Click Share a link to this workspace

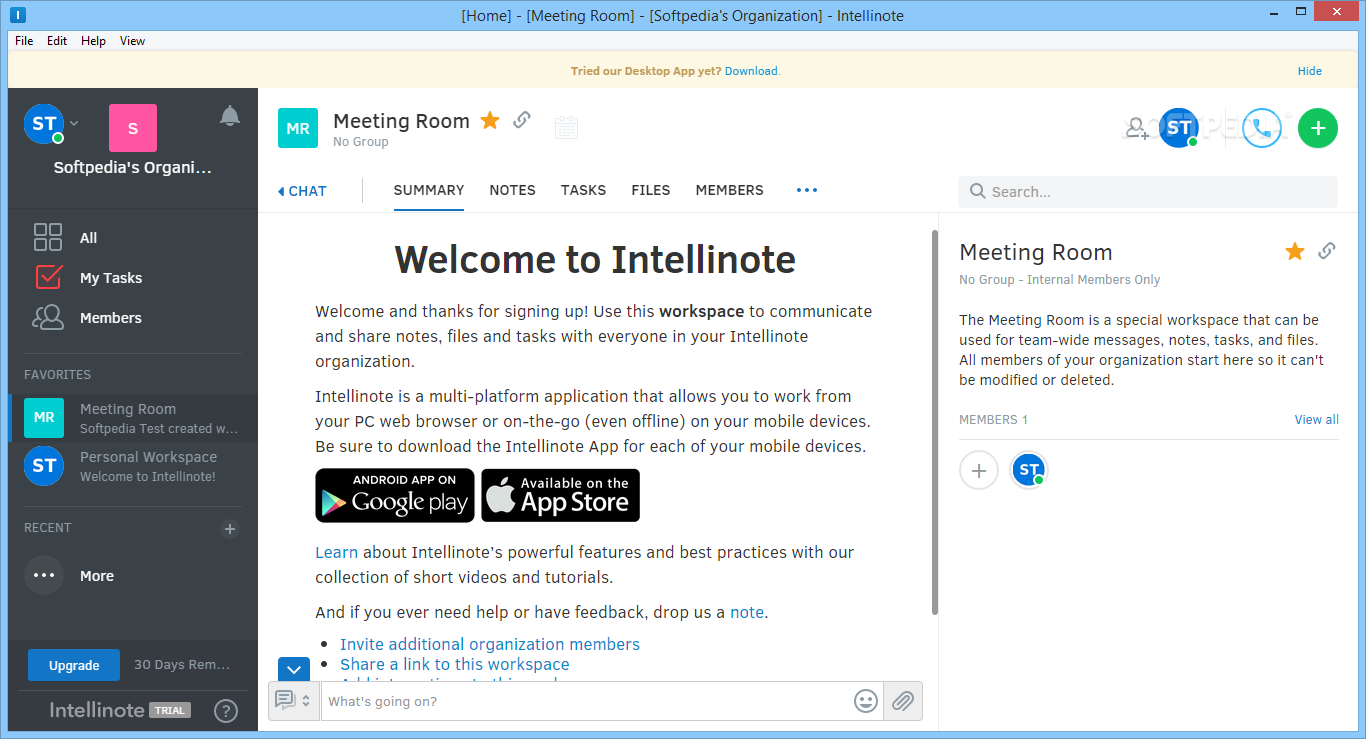(x=455, y=664)
